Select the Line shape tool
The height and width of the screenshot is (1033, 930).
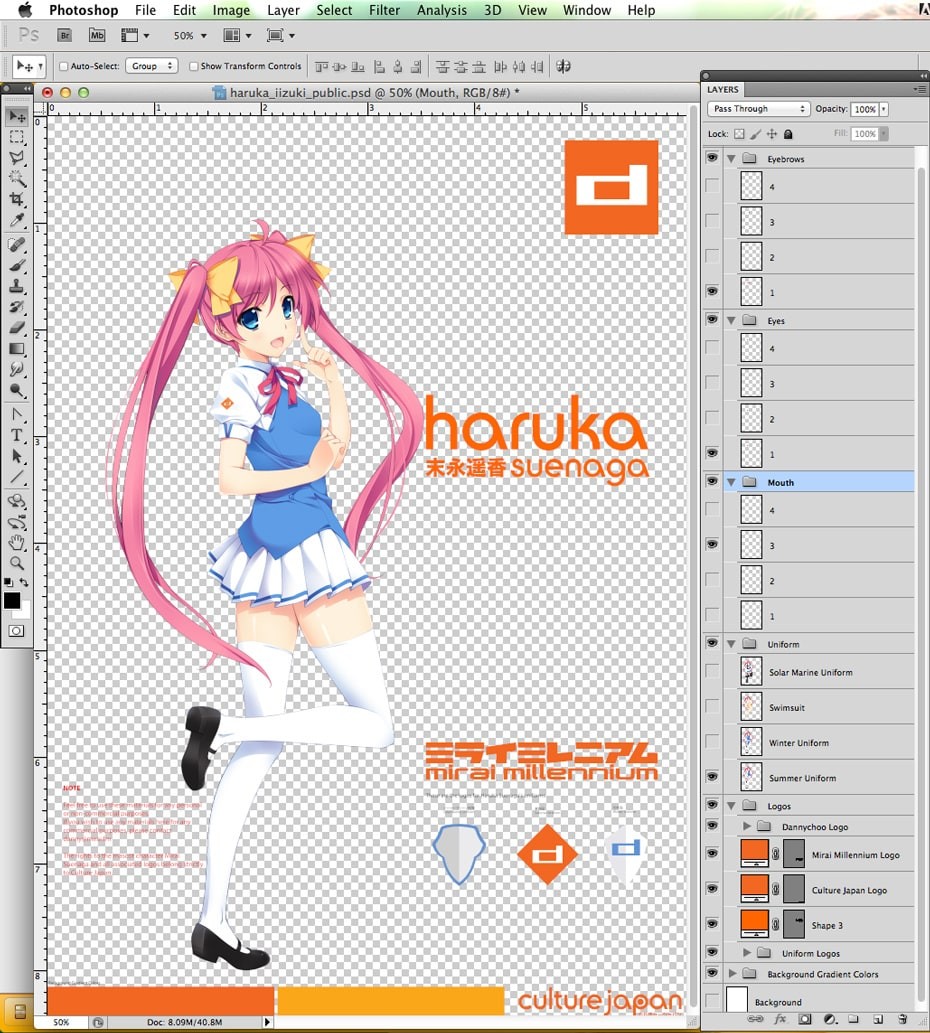[x=17, y=477]
